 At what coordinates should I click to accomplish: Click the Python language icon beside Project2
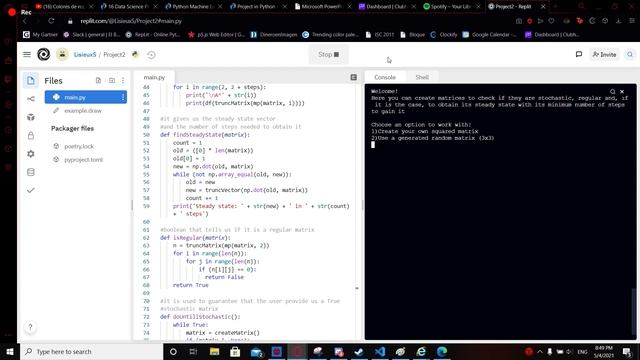pyautogui.click(x=135, y=54)
